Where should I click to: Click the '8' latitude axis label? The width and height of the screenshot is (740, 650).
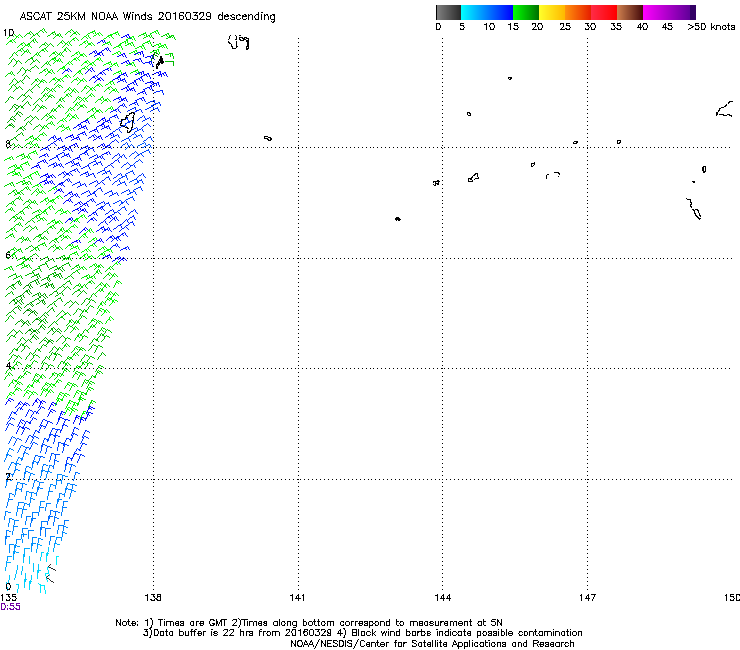(8, 144)
